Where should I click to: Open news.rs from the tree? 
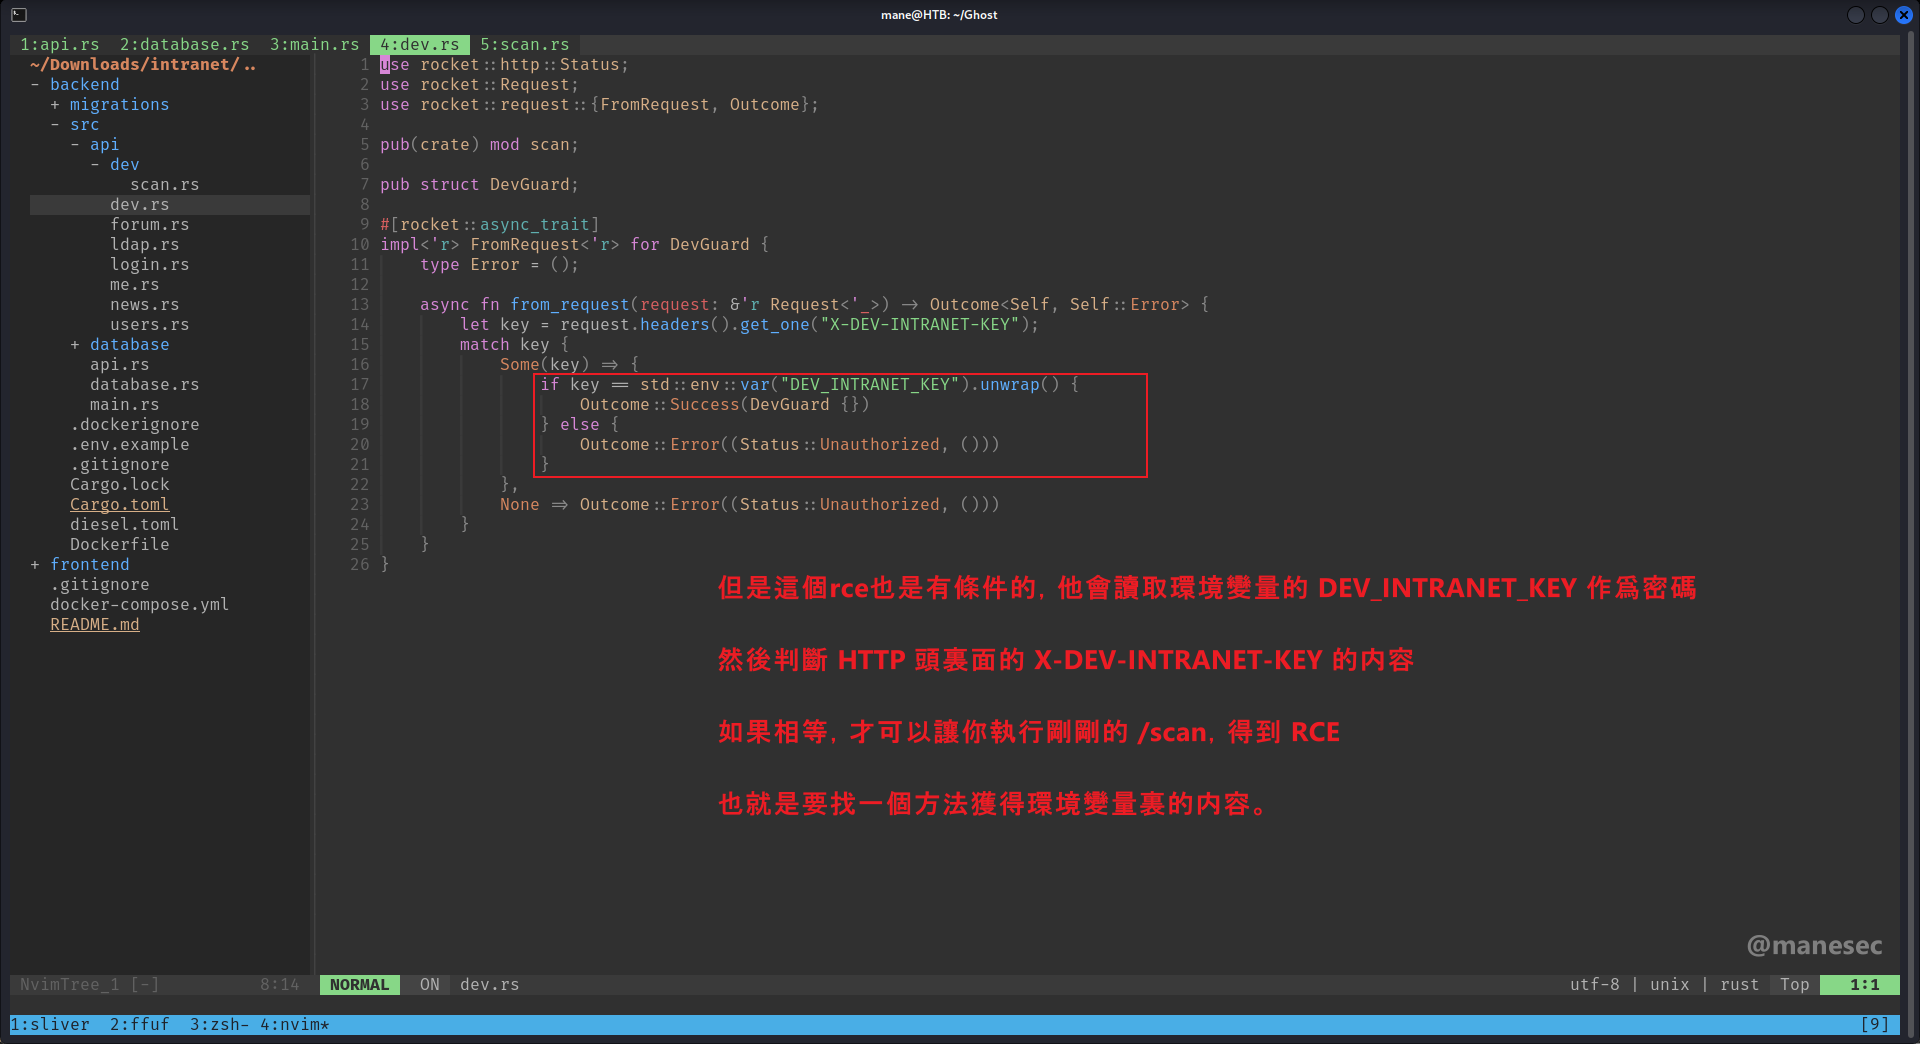pyautogui.click(x=144, y=305)
